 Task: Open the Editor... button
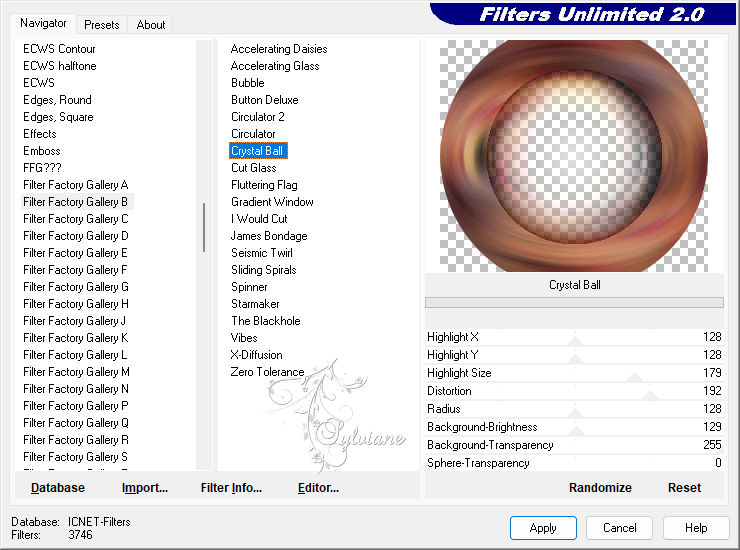click(319, 488)
